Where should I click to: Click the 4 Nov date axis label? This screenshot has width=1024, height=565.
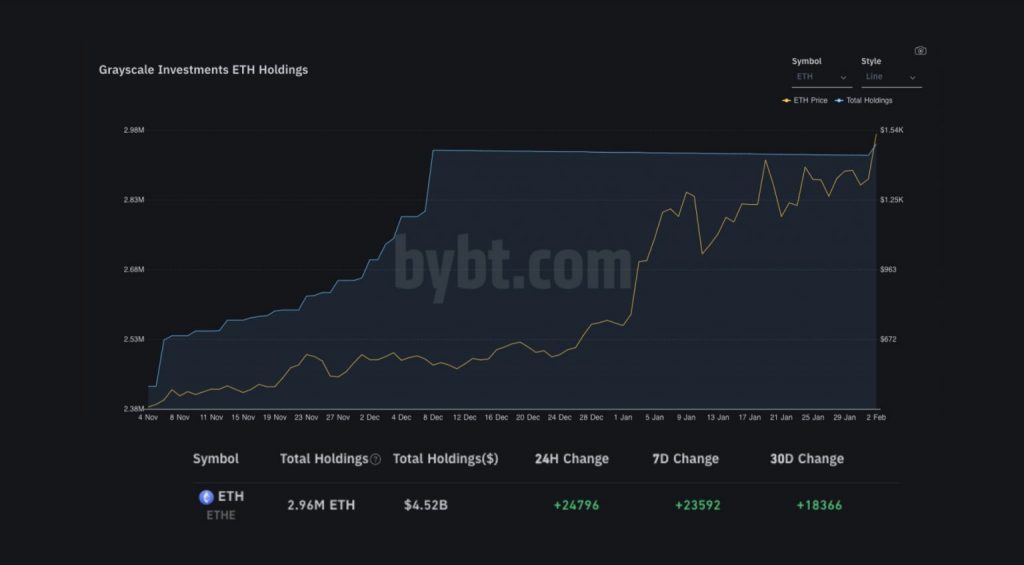[x=148, y=417]
